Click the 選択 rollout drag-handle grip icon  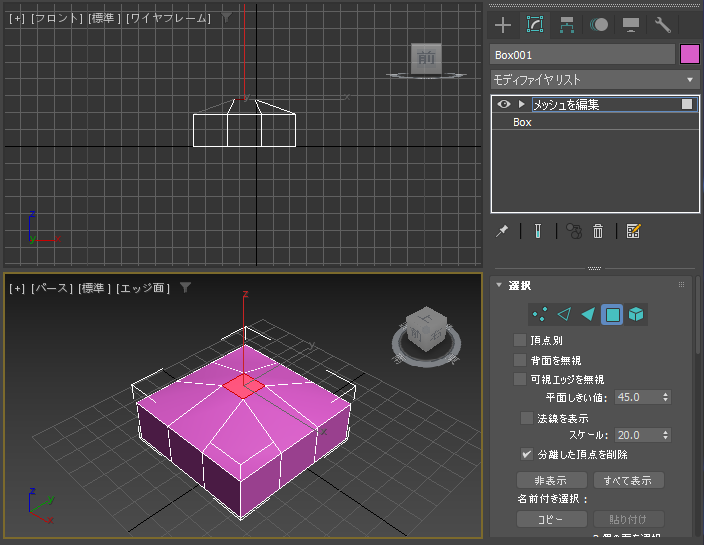click(x=681, y=285)
